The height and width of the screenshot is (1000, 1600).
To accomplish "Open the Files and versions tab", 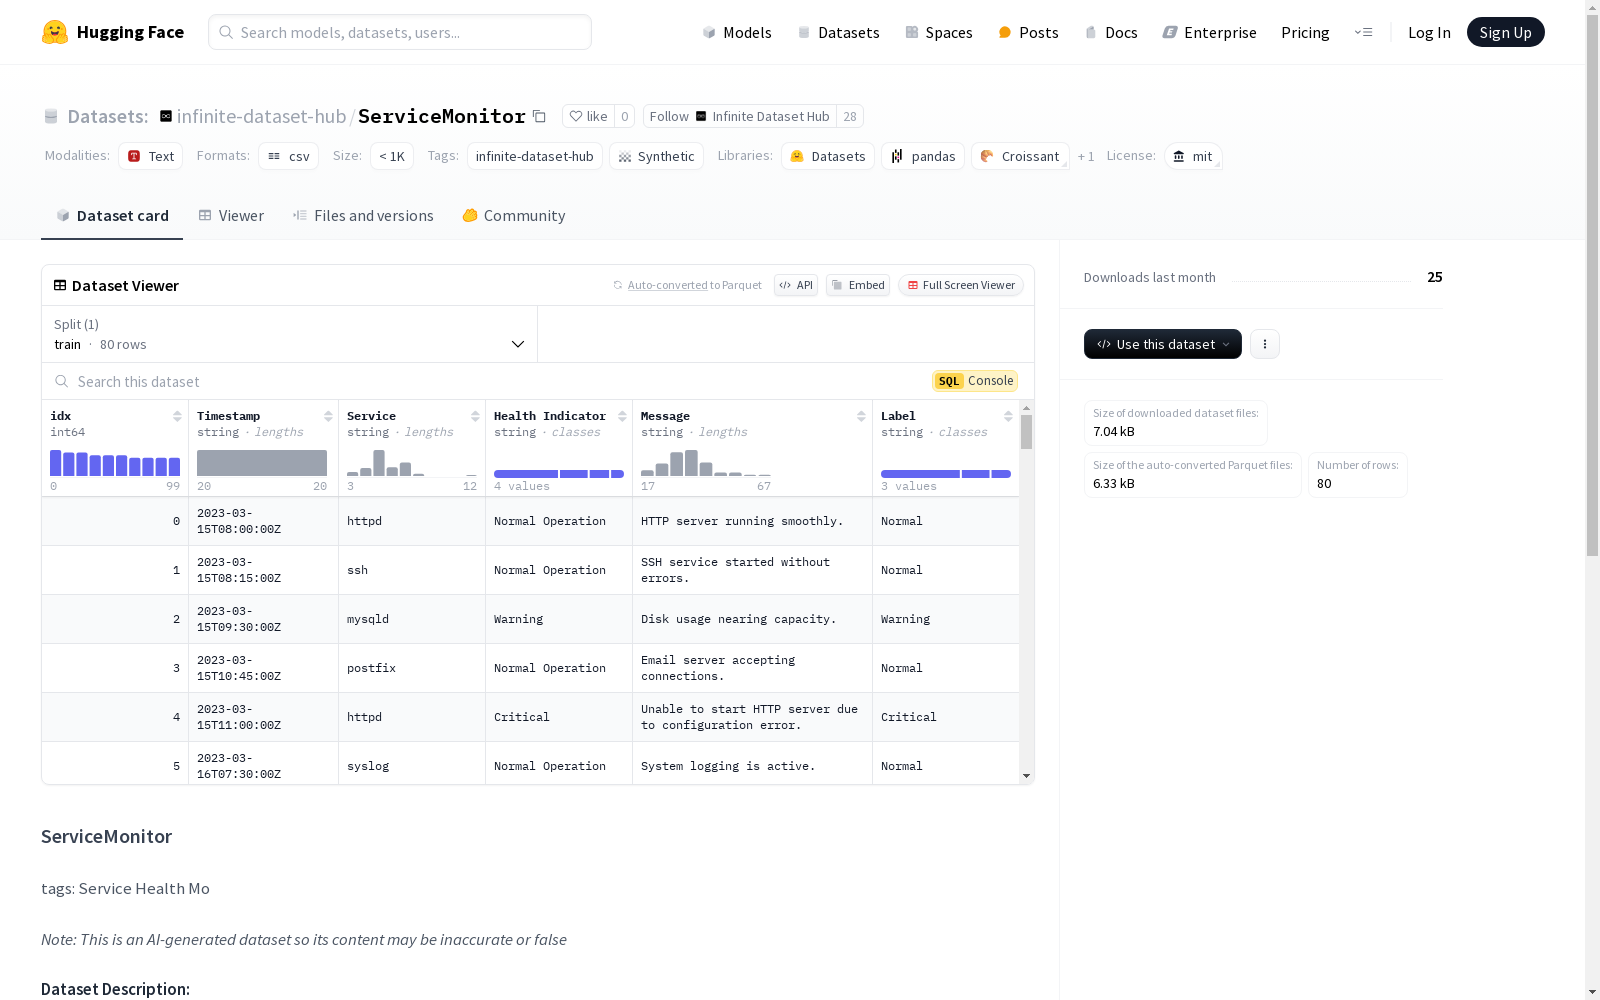I will coord(363,215).
